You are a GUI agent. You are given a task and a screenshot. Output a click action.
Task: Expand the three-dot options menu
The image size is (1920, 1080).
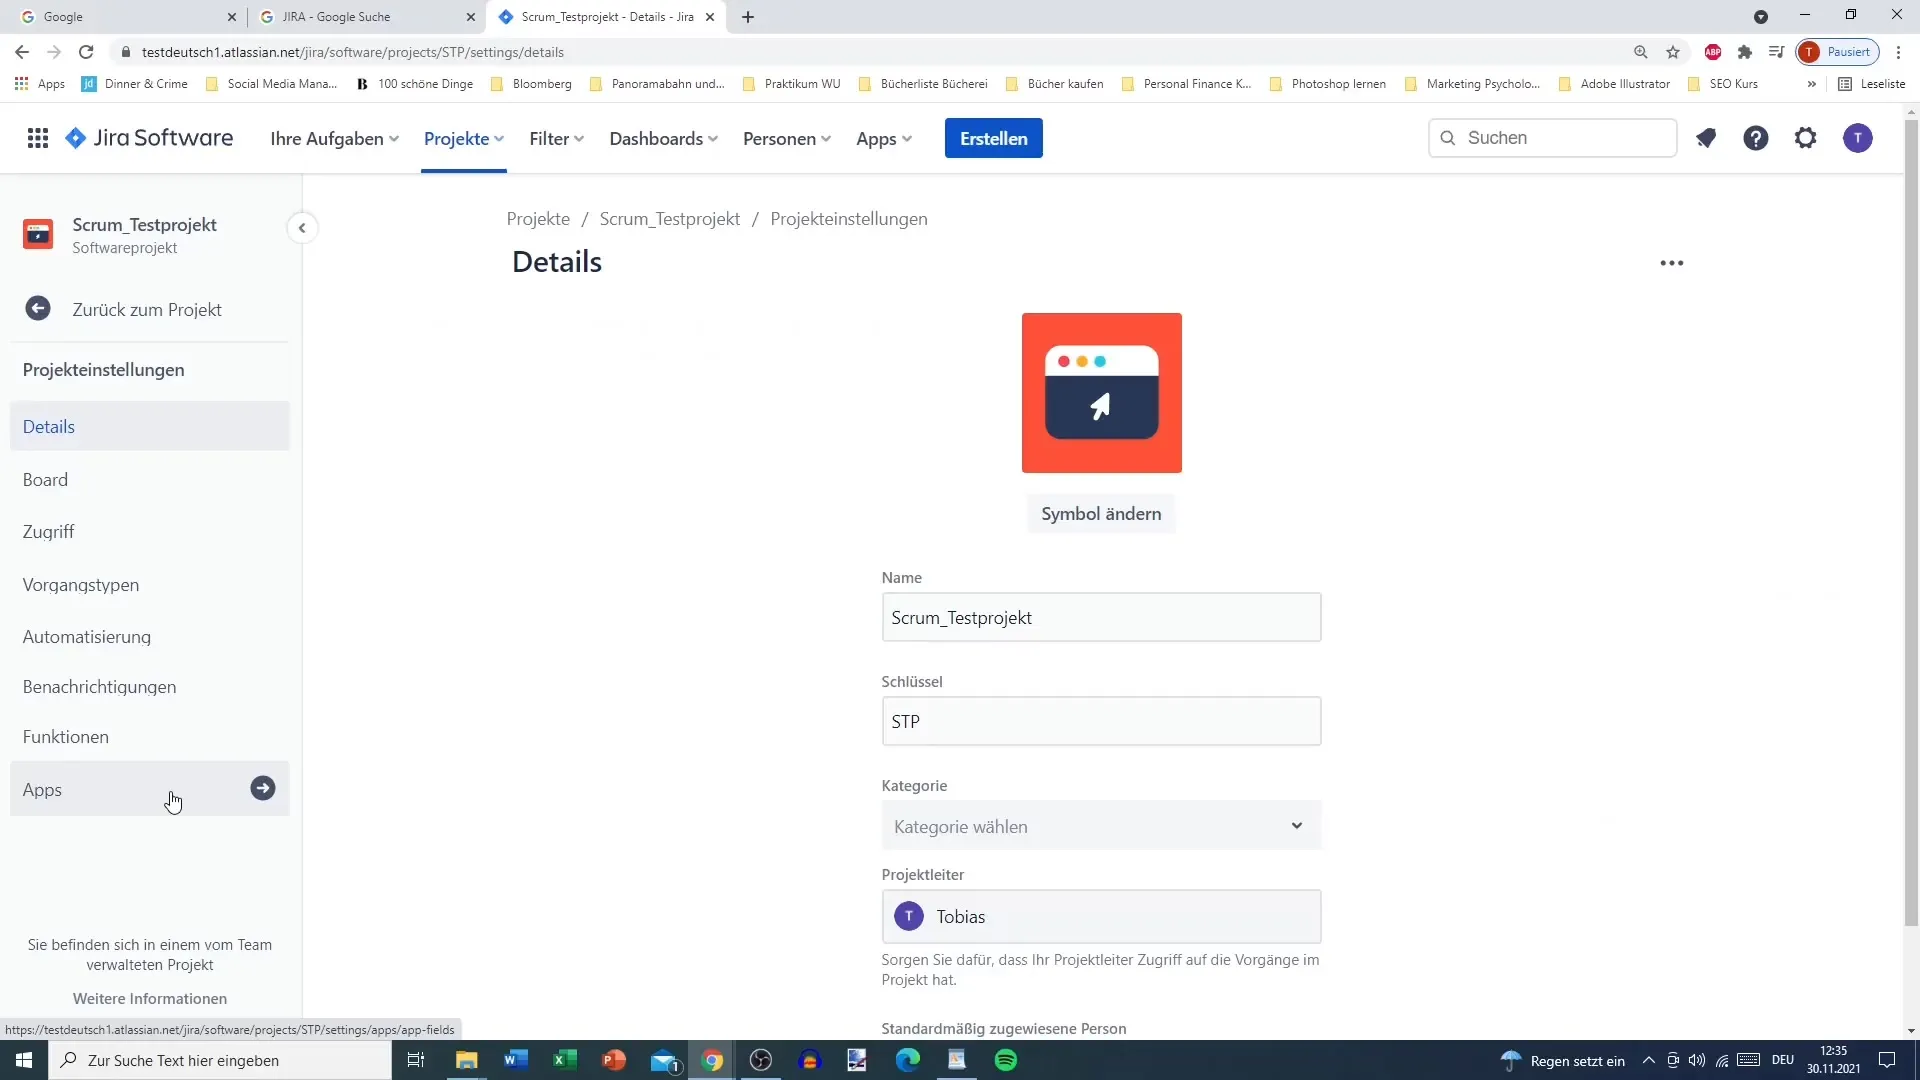(x=1671, y=261)
